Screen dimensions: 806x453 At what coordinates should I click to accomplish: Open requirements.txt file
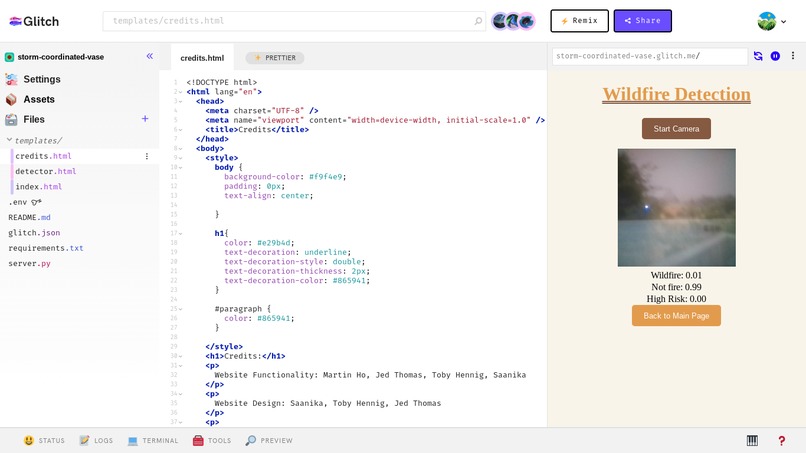pyautogui.click(x=46, y=248)
